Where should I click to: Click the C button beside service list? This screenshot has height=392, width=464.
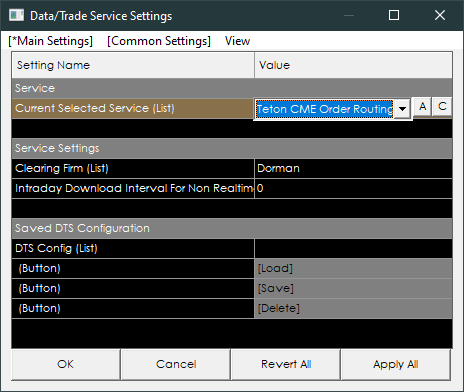[442, 107]
